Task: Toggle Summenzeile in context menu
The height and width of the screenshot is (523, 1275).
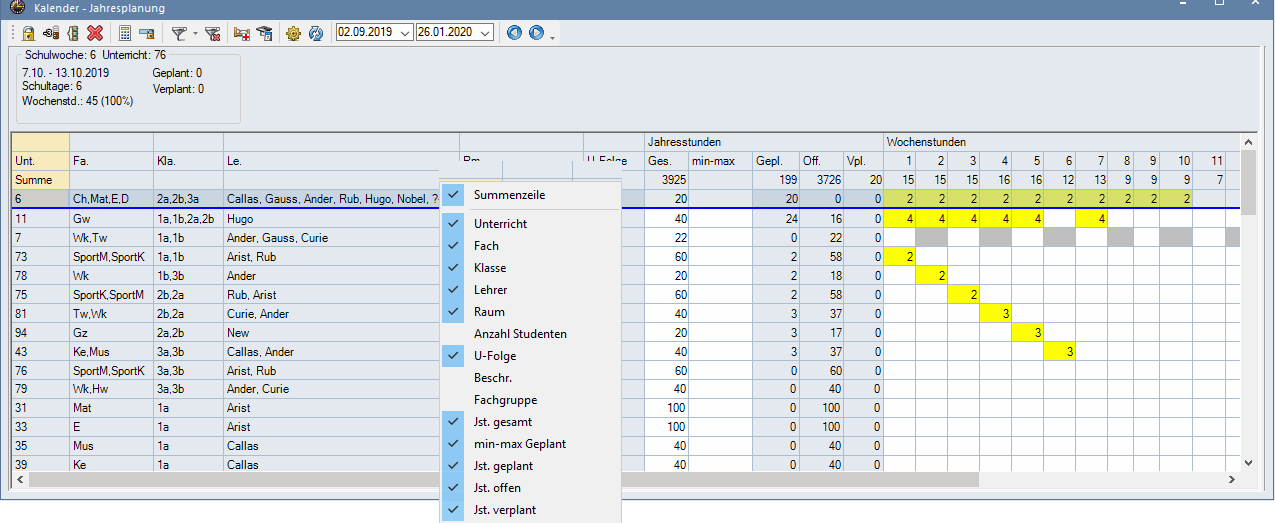Action: pyautogui.click(x=530, y=194)
